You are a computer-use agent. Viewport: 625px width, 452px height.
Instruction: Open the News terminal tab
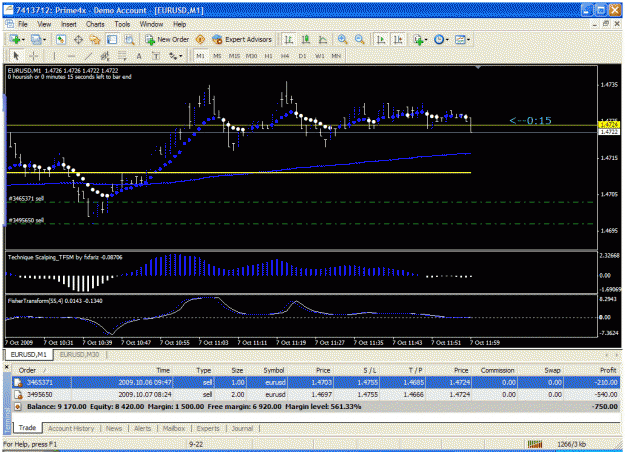pos(114,428)
